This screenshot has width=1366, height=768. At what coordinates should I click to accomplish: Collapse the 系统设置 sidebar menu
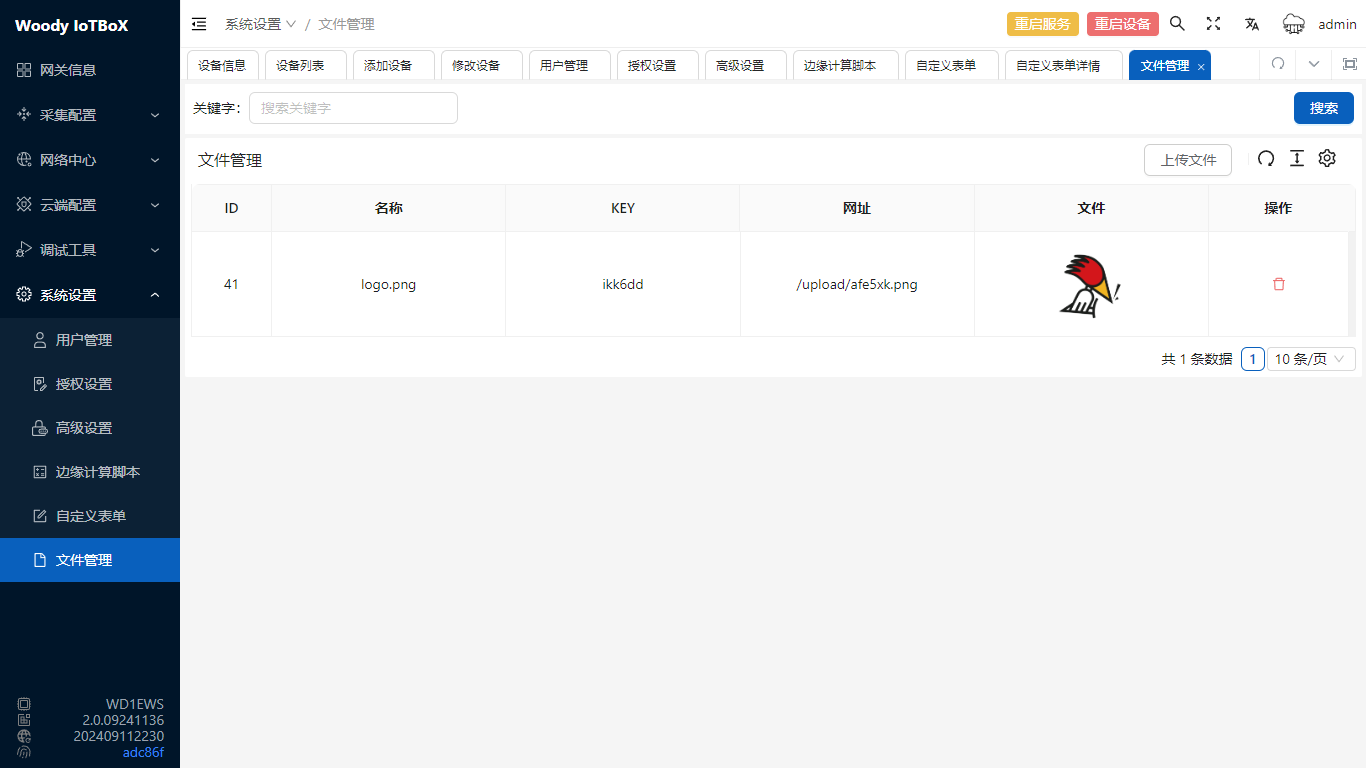(x=90, y=295)
